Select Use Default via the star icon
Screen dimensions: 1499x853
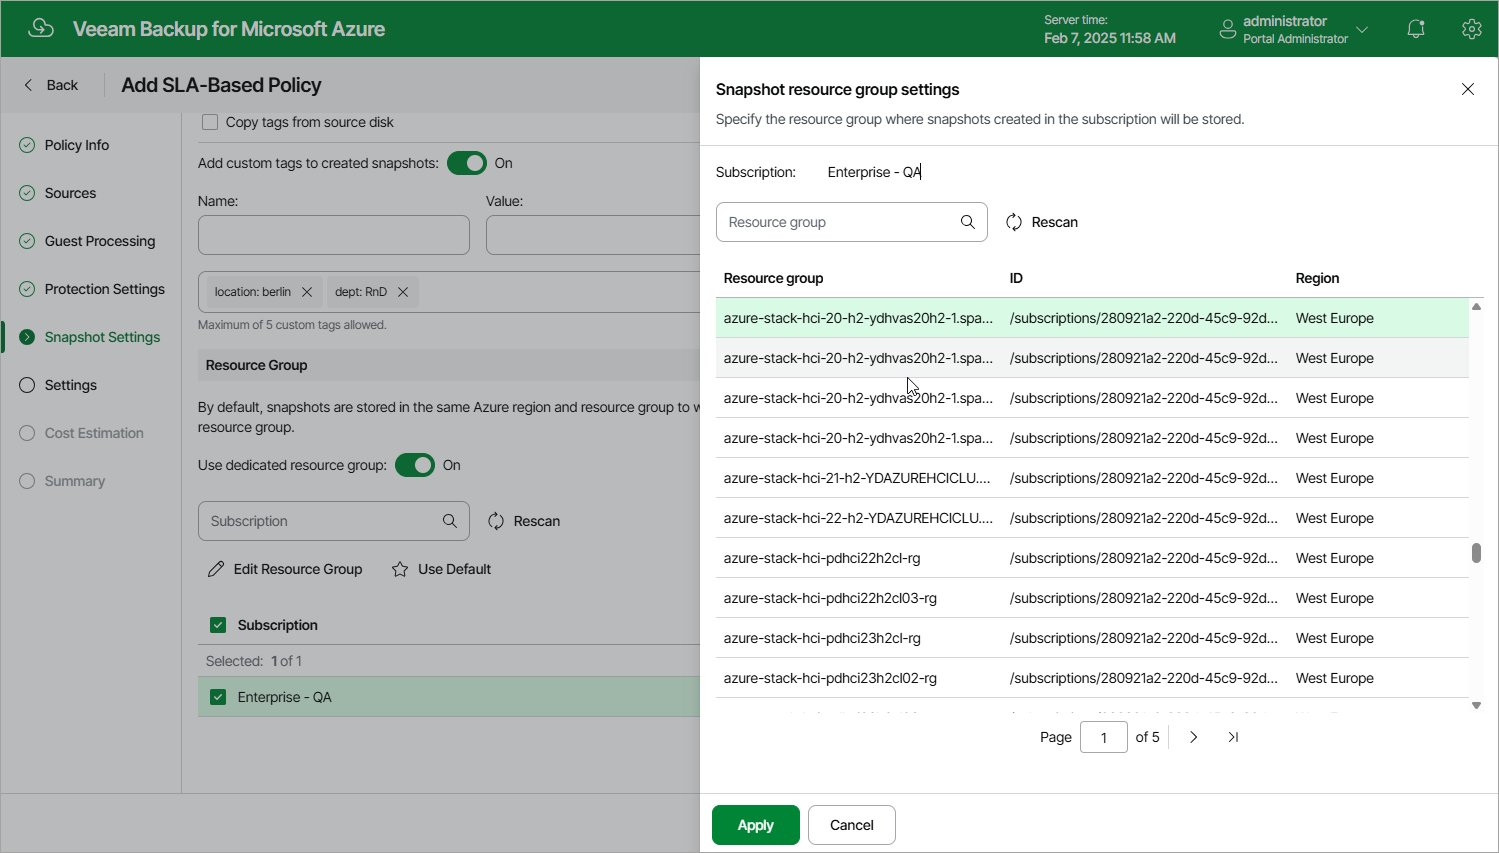coord(400,569)
